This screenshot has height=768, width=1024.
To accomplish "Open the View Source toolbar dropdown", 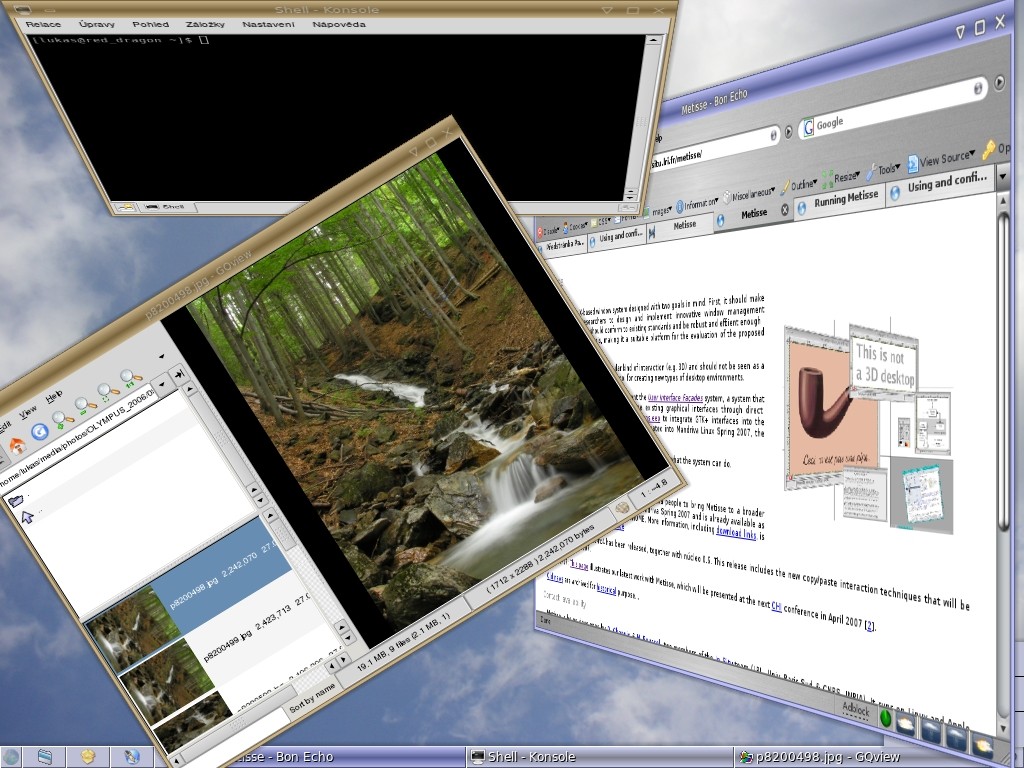I will click(x=940, y=159).
